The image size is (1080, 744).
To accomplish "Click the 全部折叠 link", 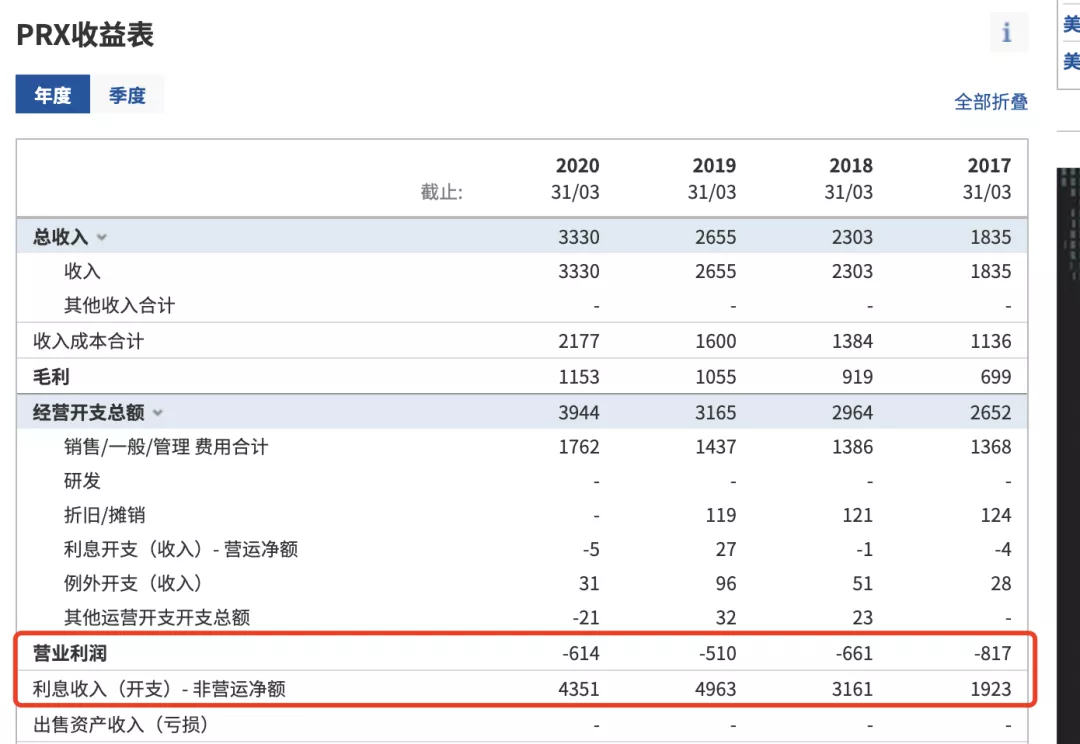I will (x=990, y=102).
